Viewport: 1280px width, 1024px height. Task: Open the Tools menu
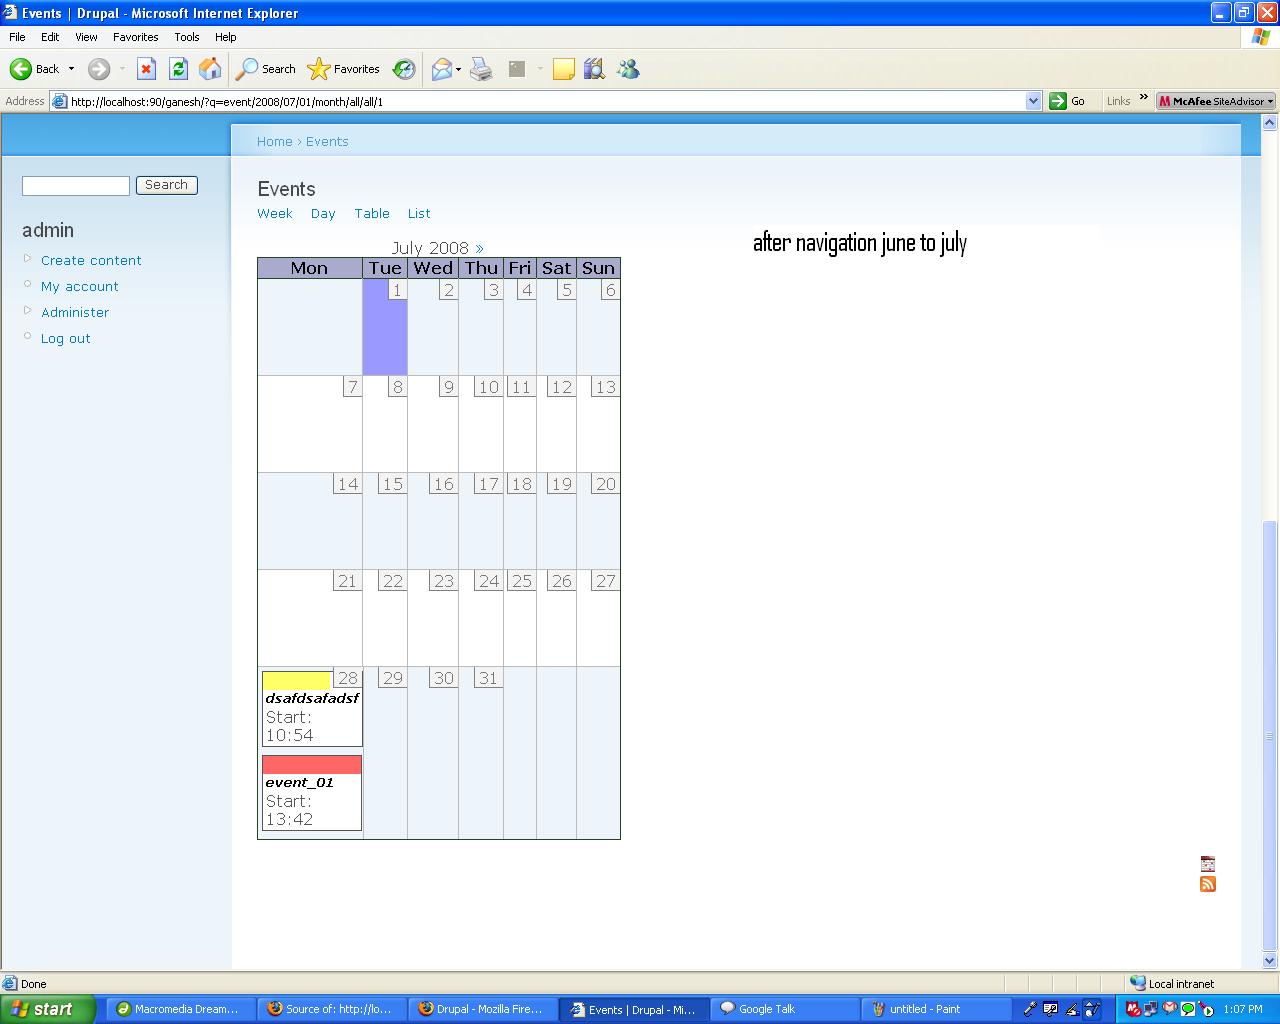(186, 37)
